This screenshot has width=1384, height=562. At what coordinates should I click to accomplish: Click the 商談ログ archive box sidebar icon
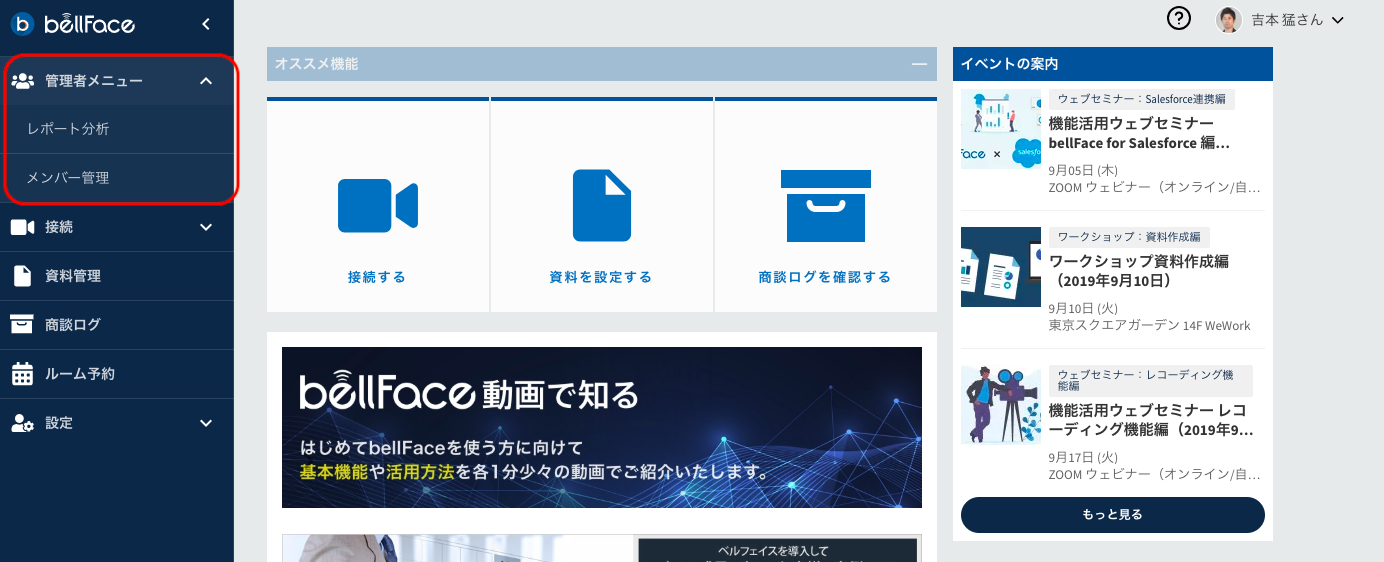[x=22, y=325]
